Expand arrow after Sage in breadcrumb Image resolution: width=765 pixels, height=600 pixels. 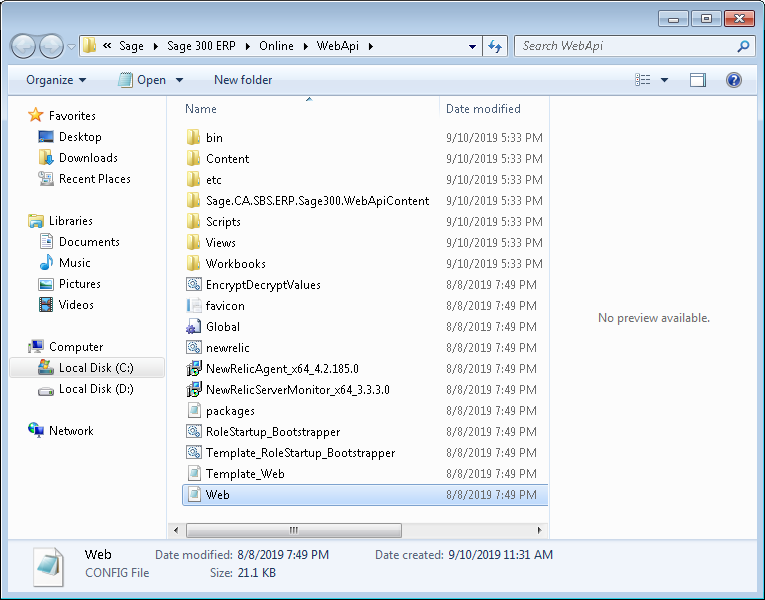pos(156,46)
